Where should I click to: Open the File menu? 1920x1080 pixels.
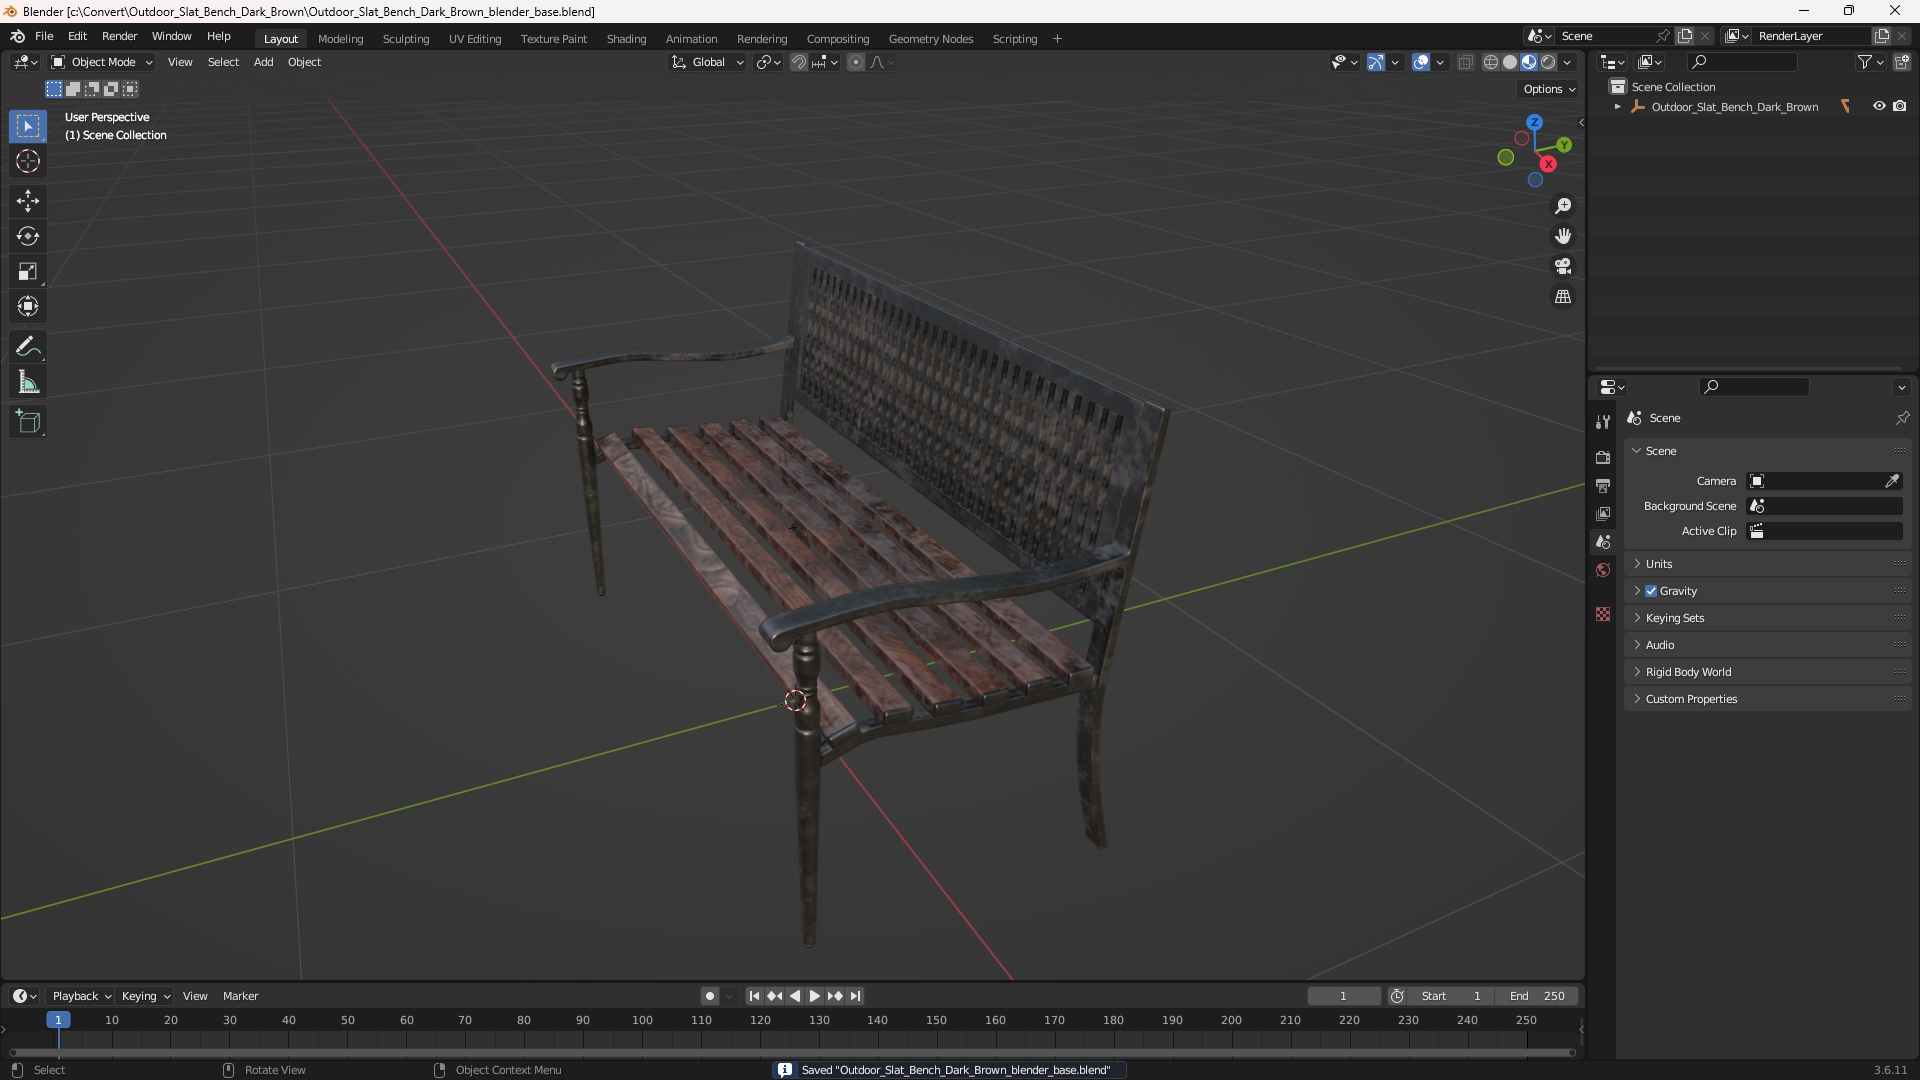[x=44, y=36]
